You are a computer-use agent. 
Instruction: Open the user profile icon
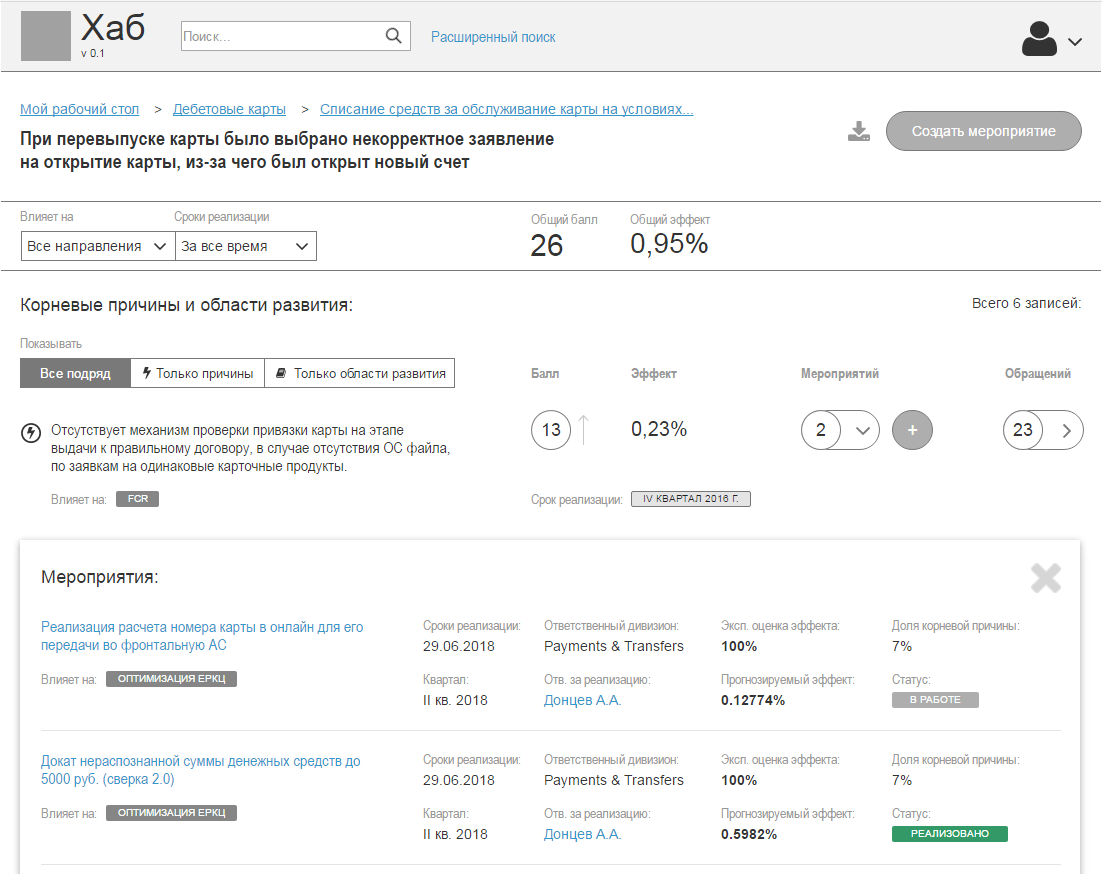coord(1039,38)
